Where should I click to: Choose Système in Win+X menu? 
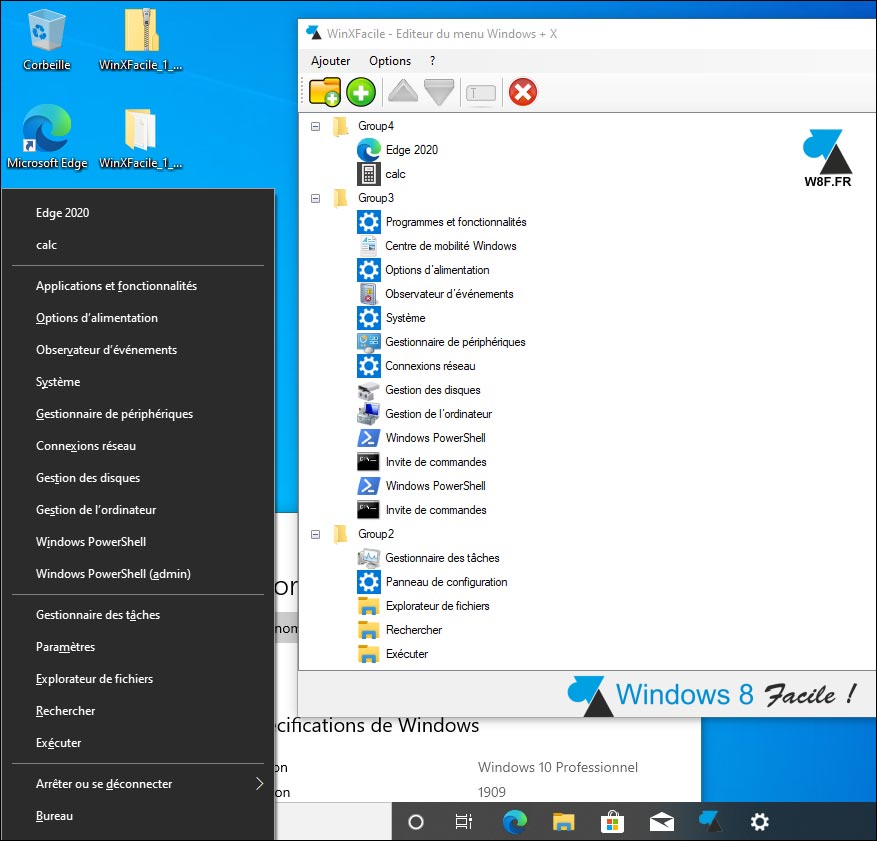pos(138,382)
